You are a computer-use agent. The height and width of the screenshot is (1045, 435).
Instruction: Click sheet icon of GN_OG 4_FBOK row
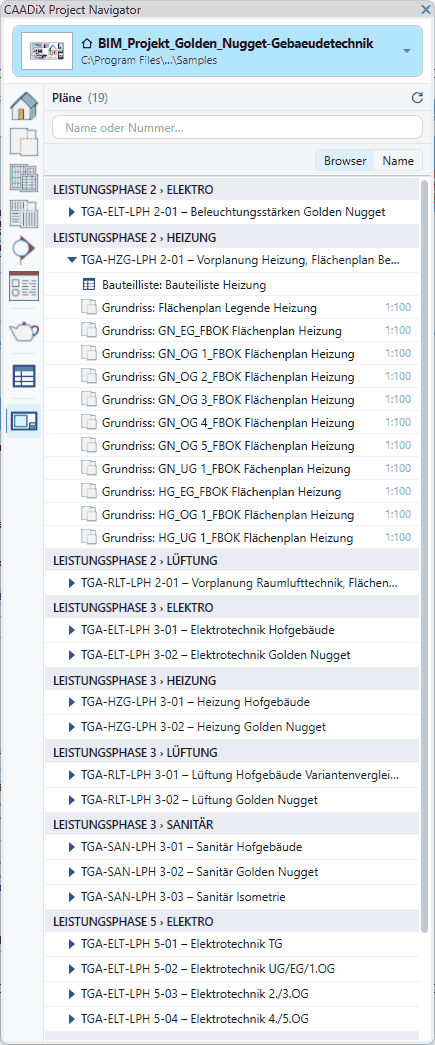(x=89, y=423)
